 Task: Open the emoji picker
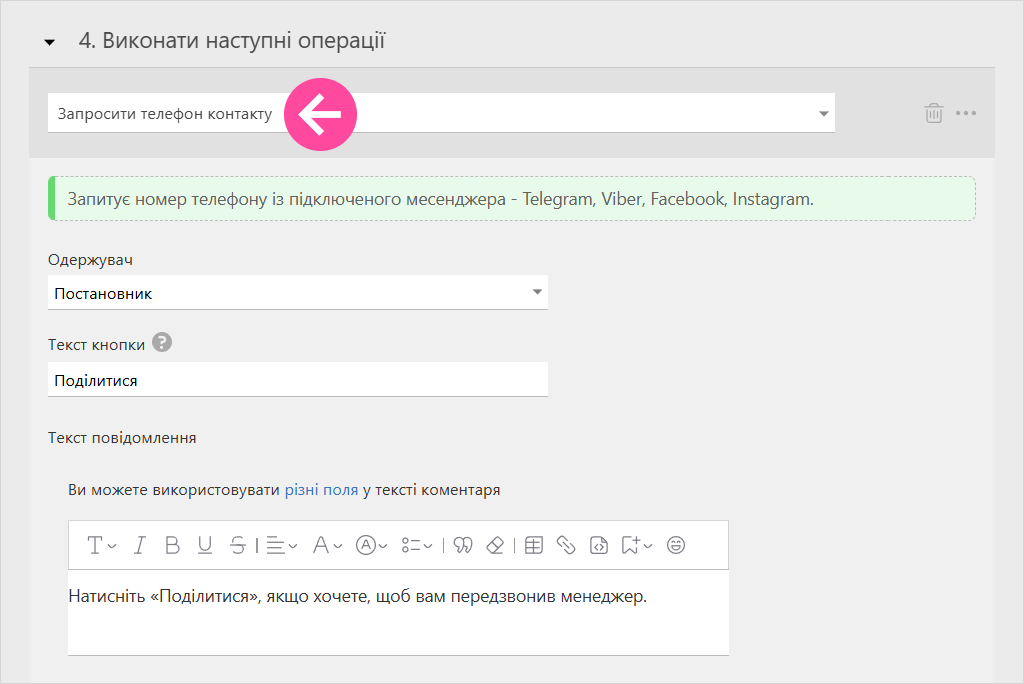(676, 545)
